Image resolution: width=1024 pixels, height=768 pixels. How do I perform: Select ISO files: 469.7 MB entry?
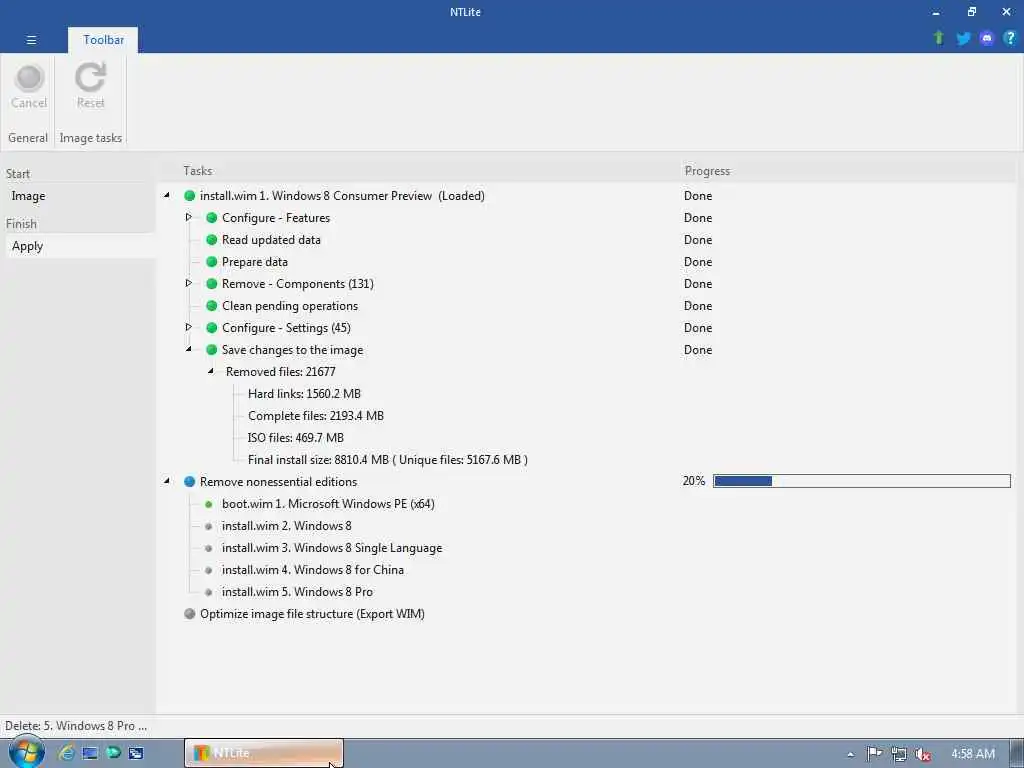click(296, 438)
